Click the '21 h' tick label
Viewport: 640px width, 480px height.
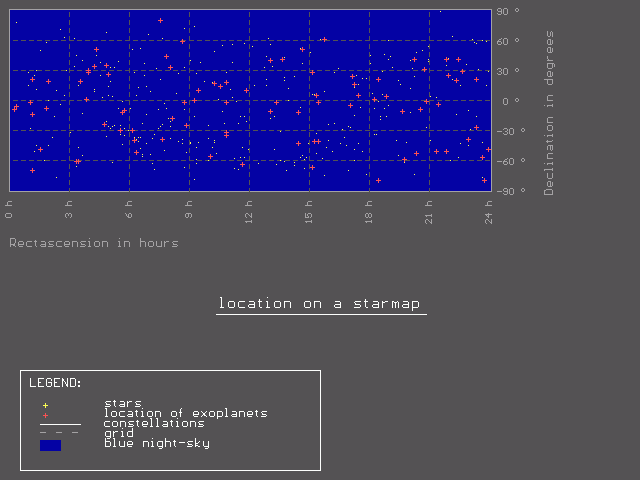tap(429, 212)
